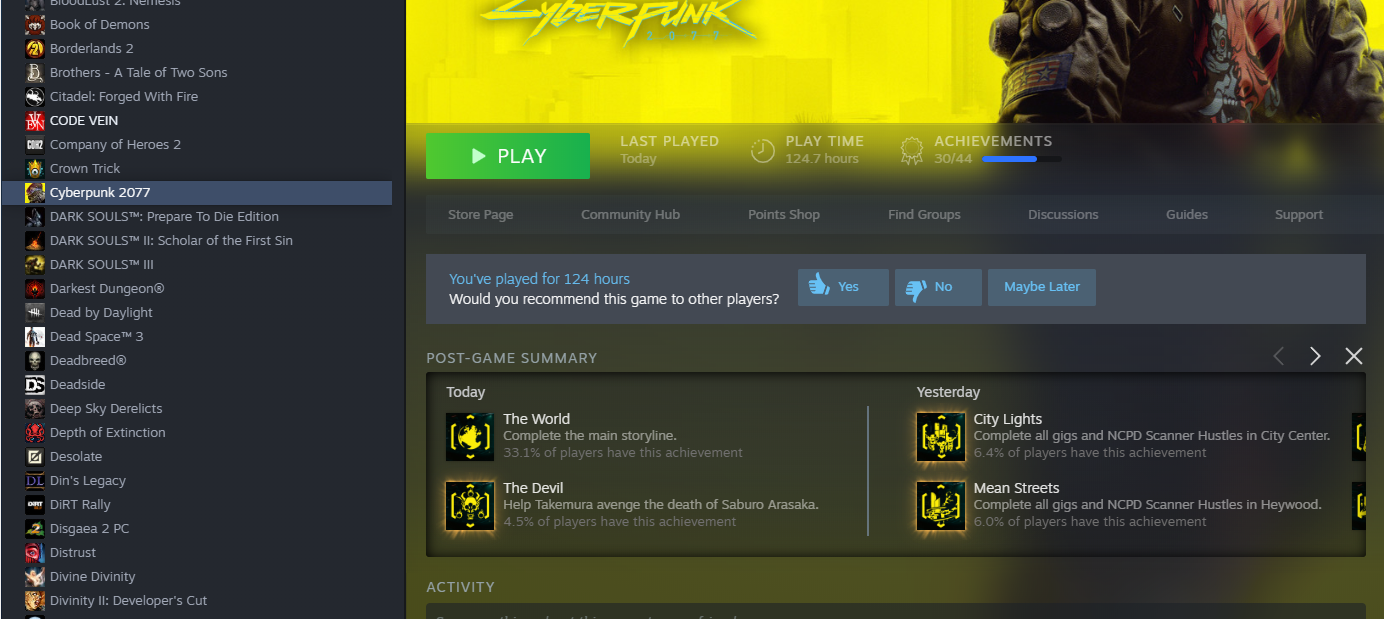Click the DARK SOULS Prepare To Die Edition icon
Viewport: 1384px width, 619px height.
click(35, 216)
